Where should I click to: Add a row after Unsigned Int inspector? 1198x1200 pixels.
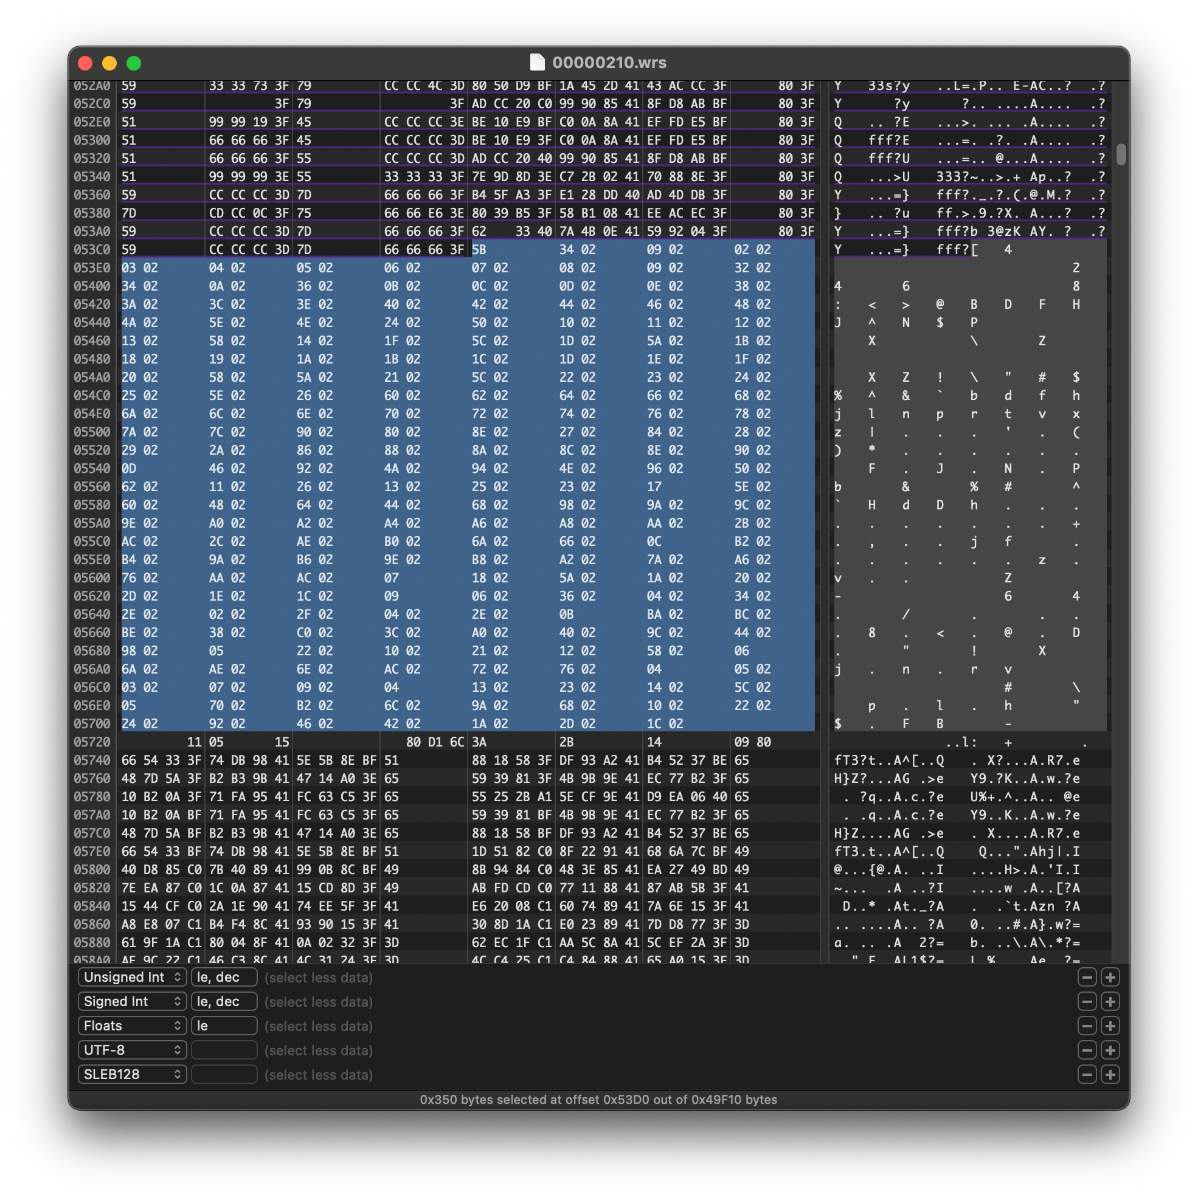pos(1110,978)
